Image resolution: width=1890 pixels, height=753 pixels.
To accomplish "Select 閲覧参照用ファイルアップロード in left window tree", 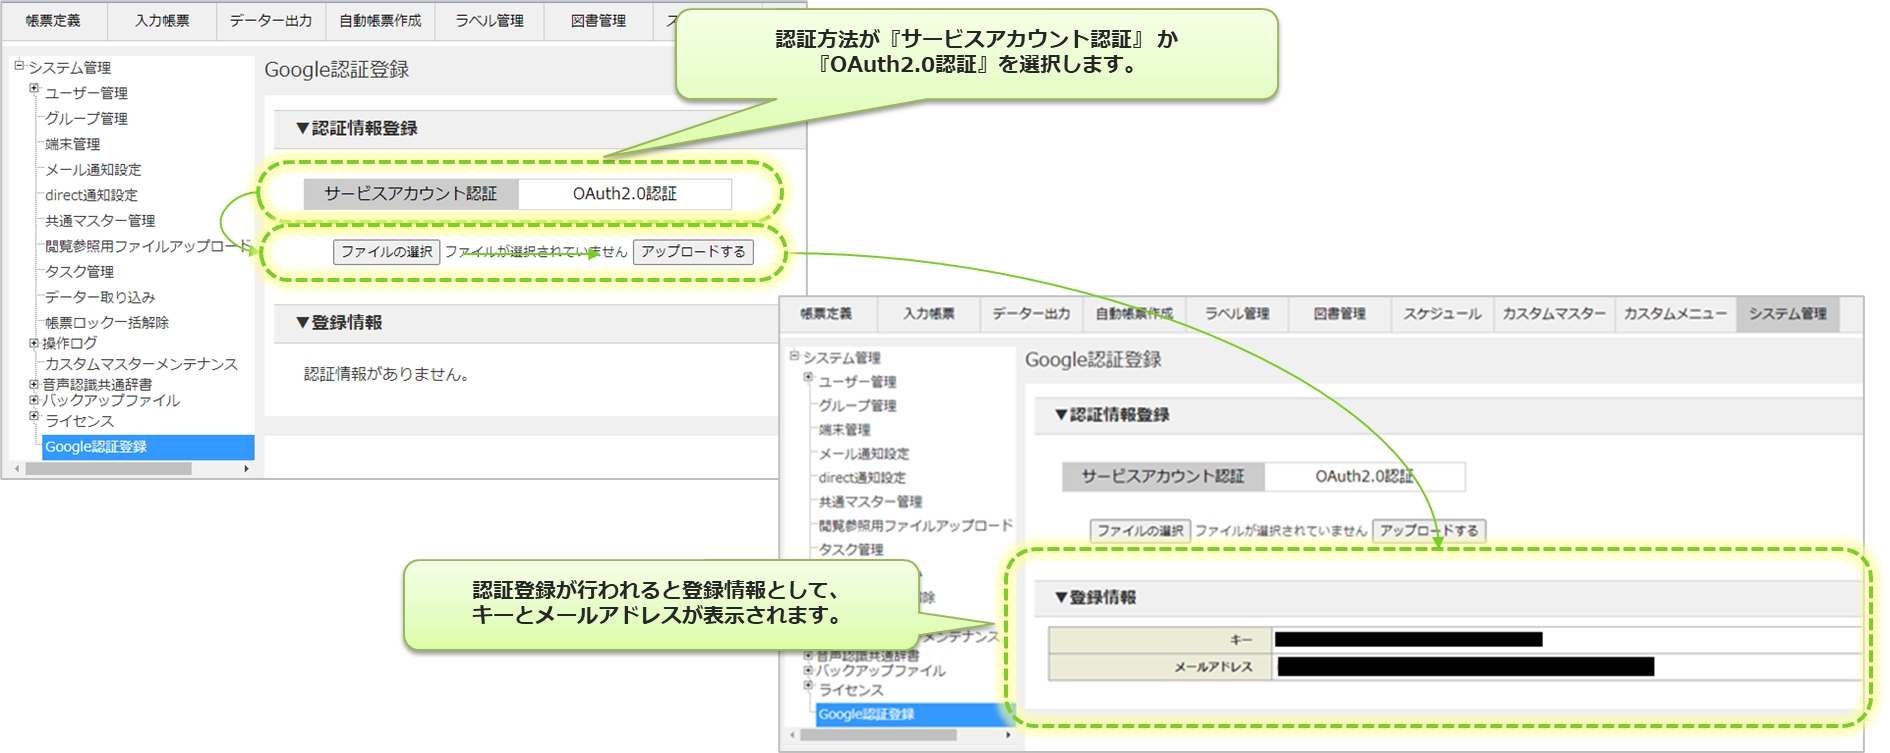I will 148,246.
